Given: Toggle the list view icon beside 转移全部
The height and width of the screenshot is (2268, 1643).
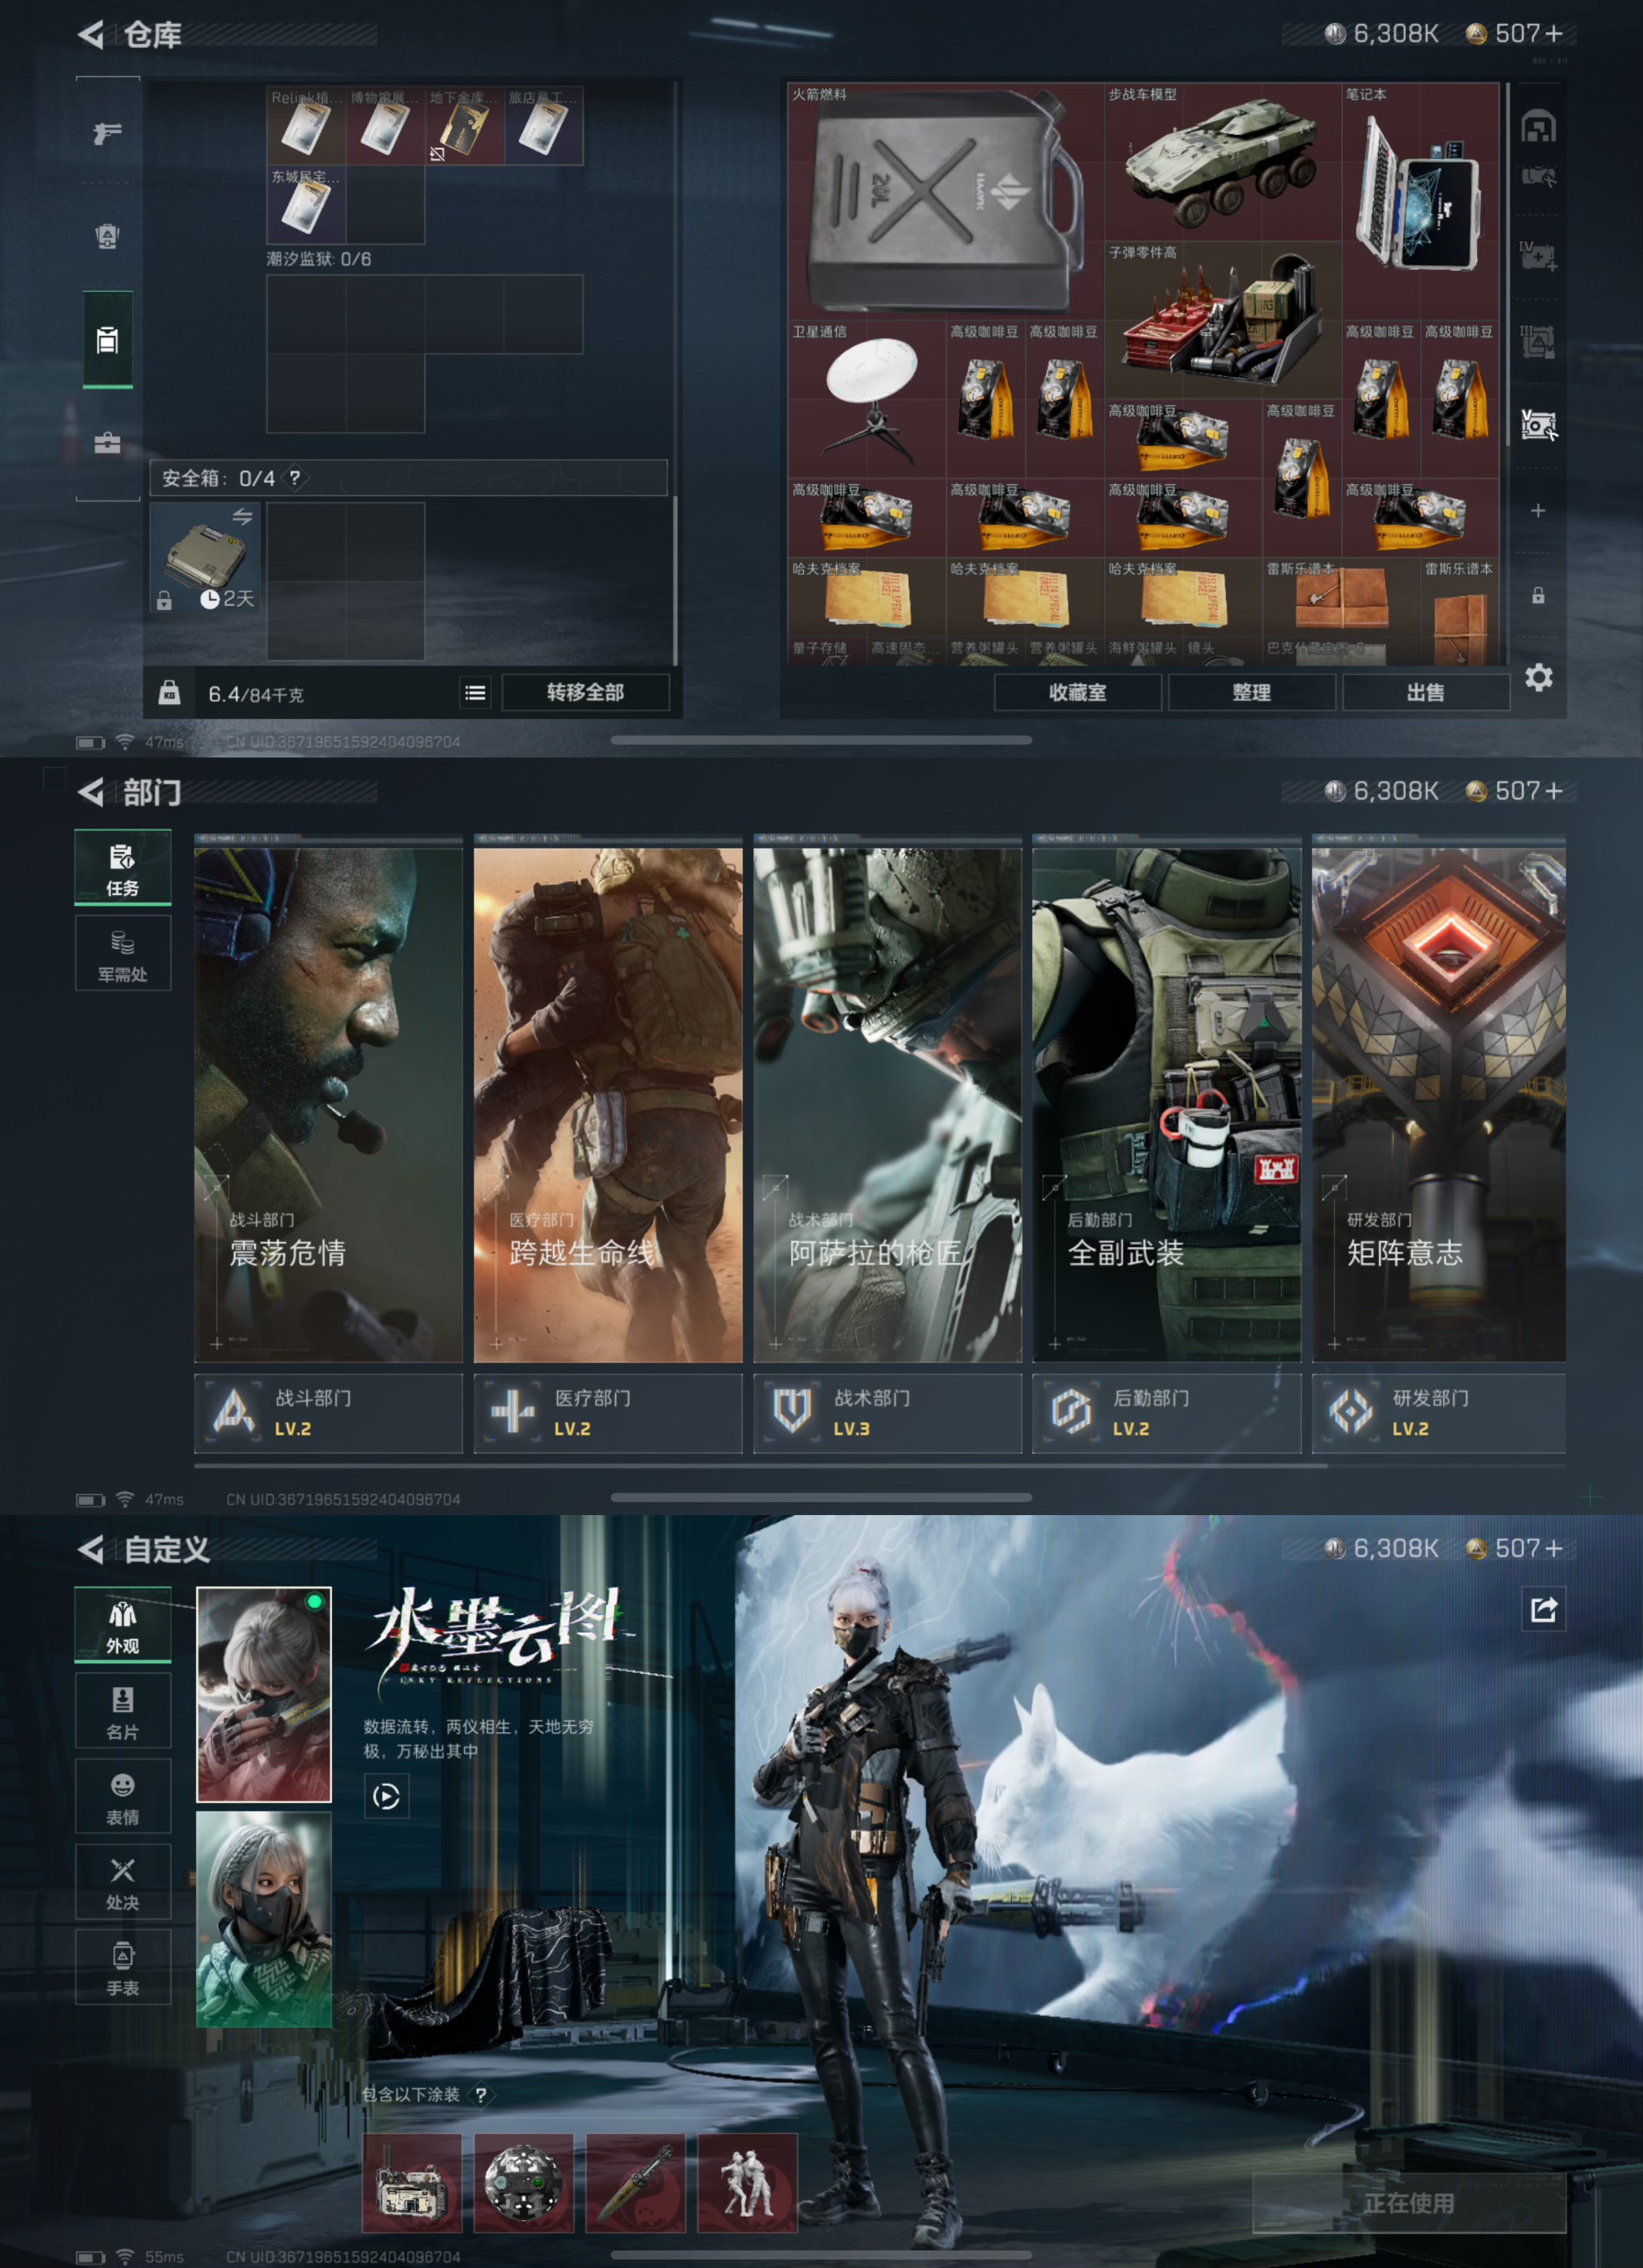Looking at the screenshot, I should pos(475,692).
